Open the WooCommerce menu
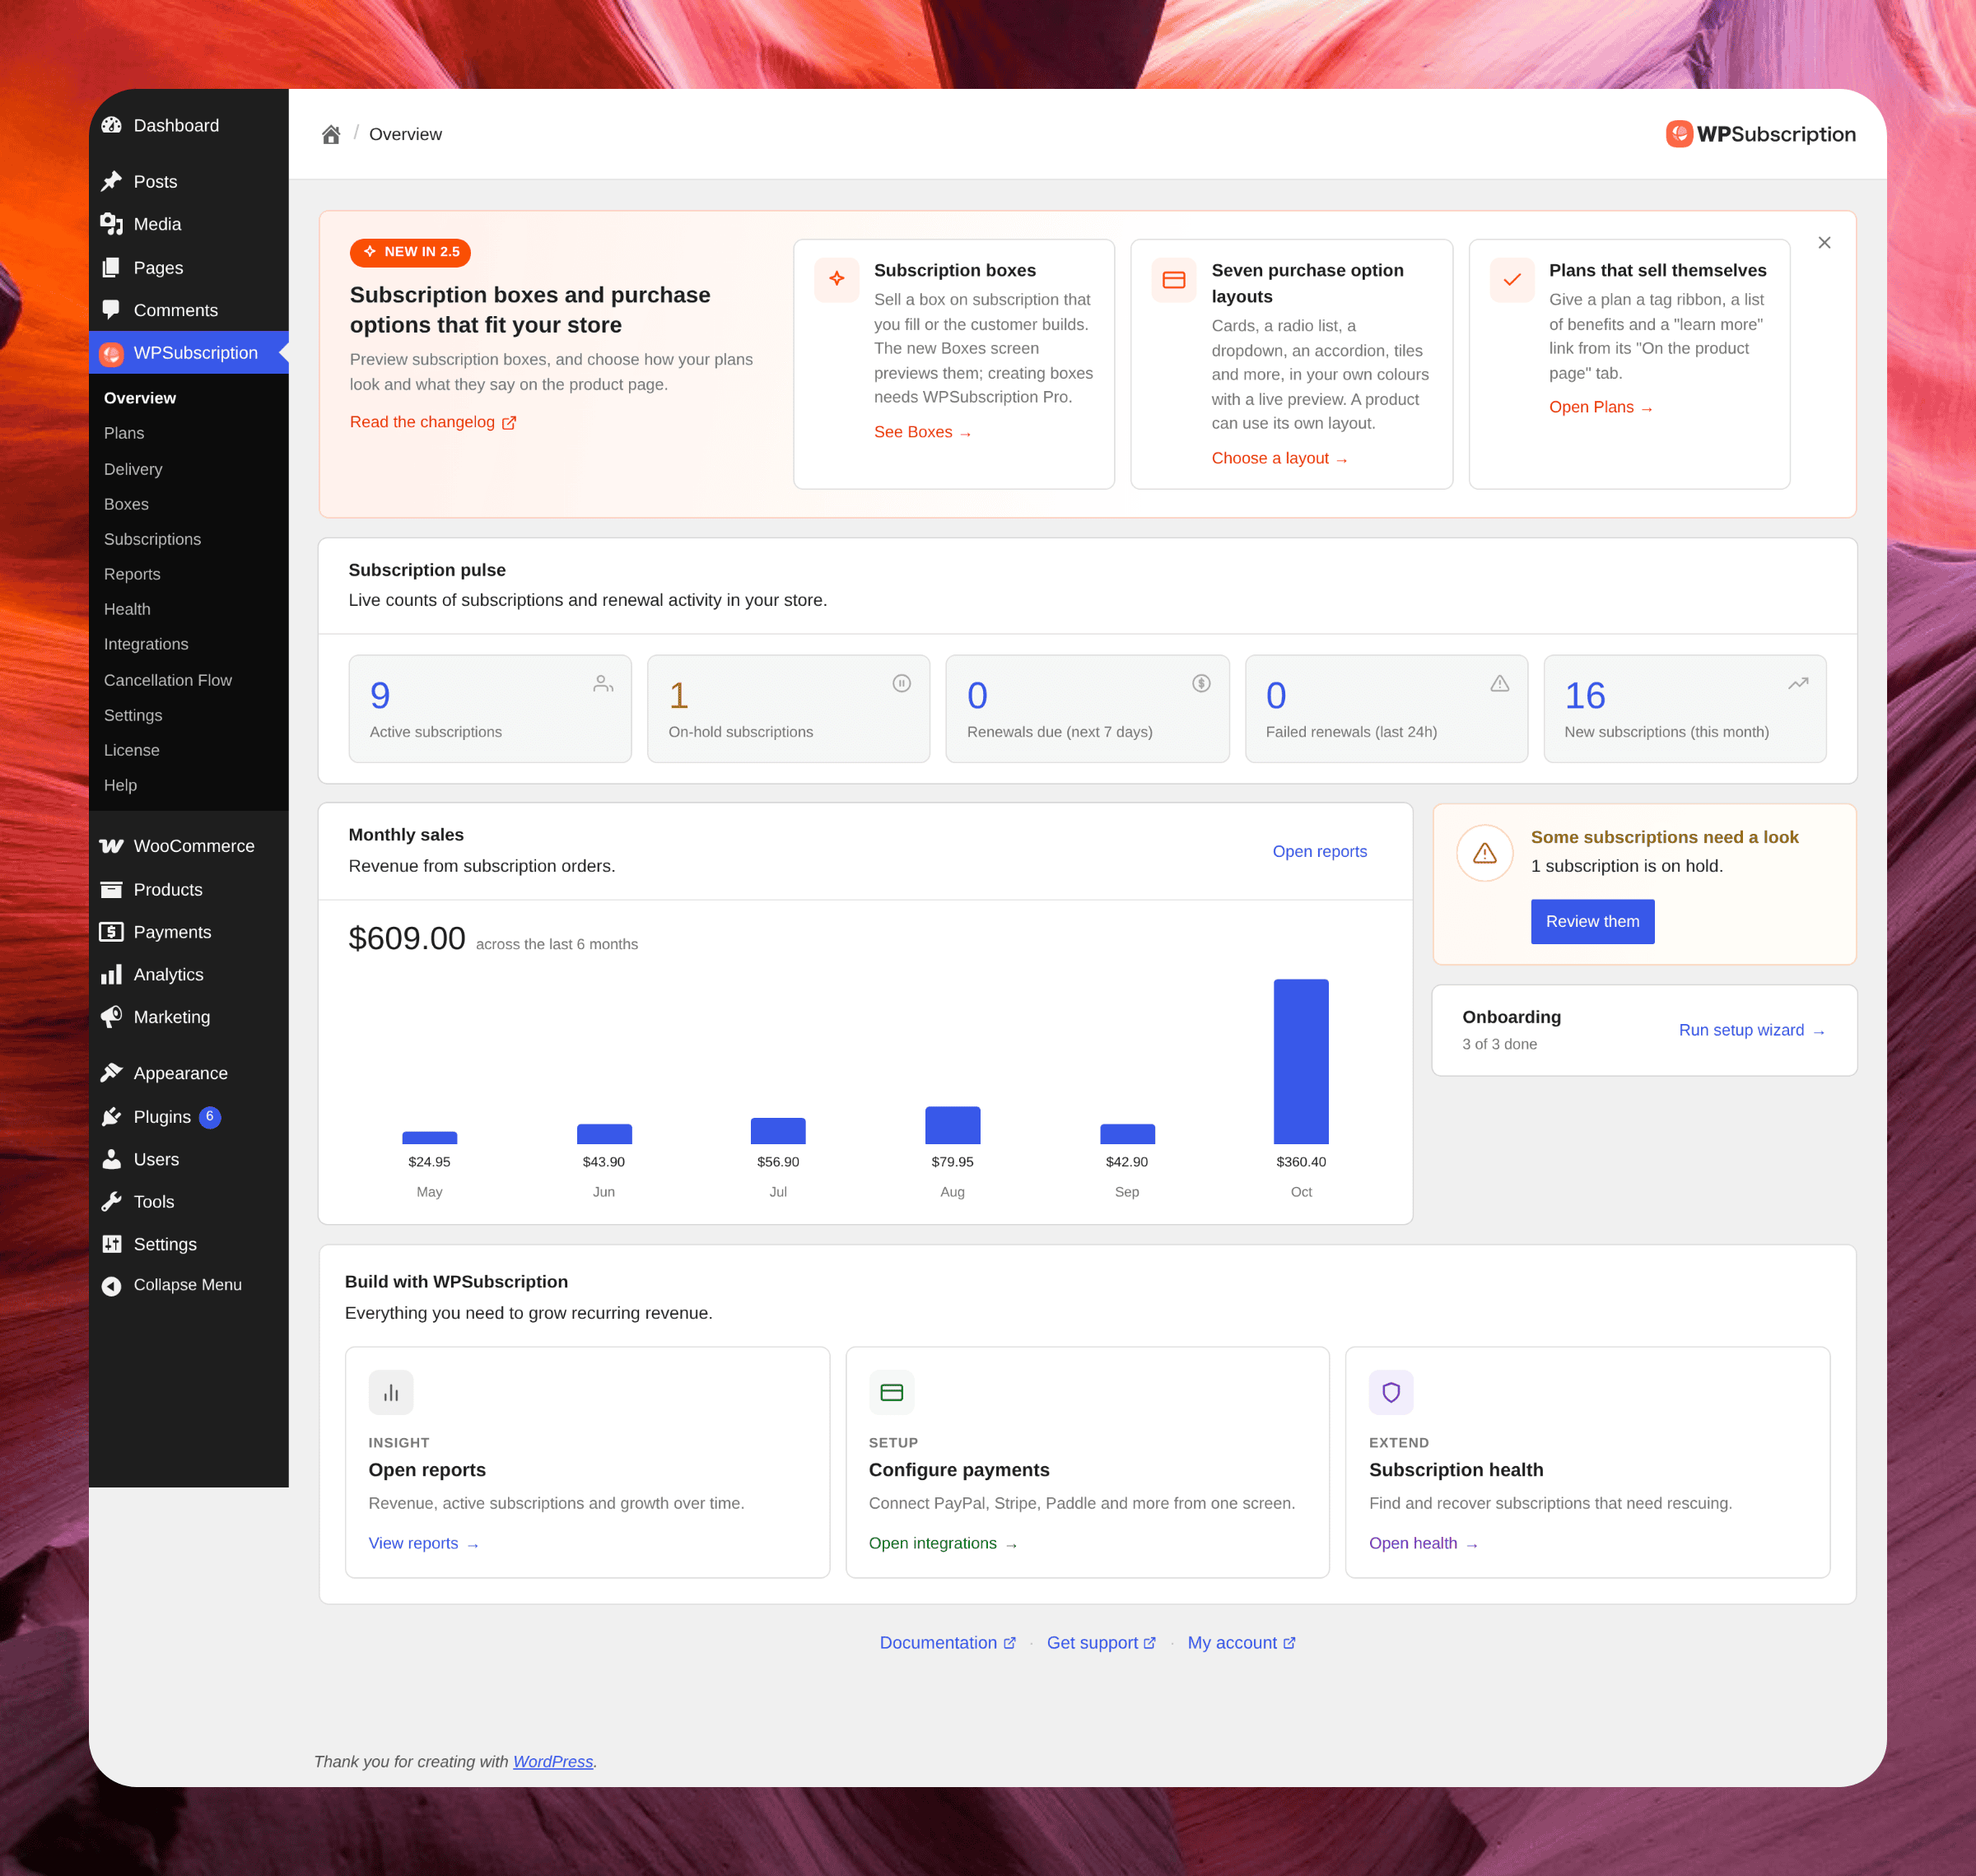This screenshot has height=1876, width=1976. click(189, 846)
